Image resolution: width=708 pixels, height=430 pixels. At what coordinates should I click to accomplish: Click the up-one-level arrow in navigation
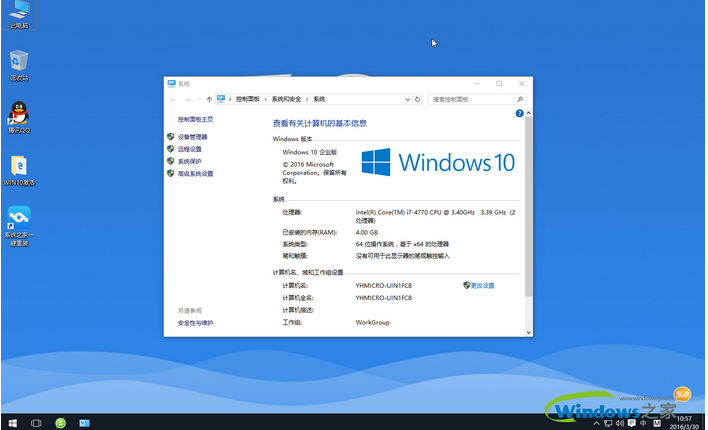[208, 100]
